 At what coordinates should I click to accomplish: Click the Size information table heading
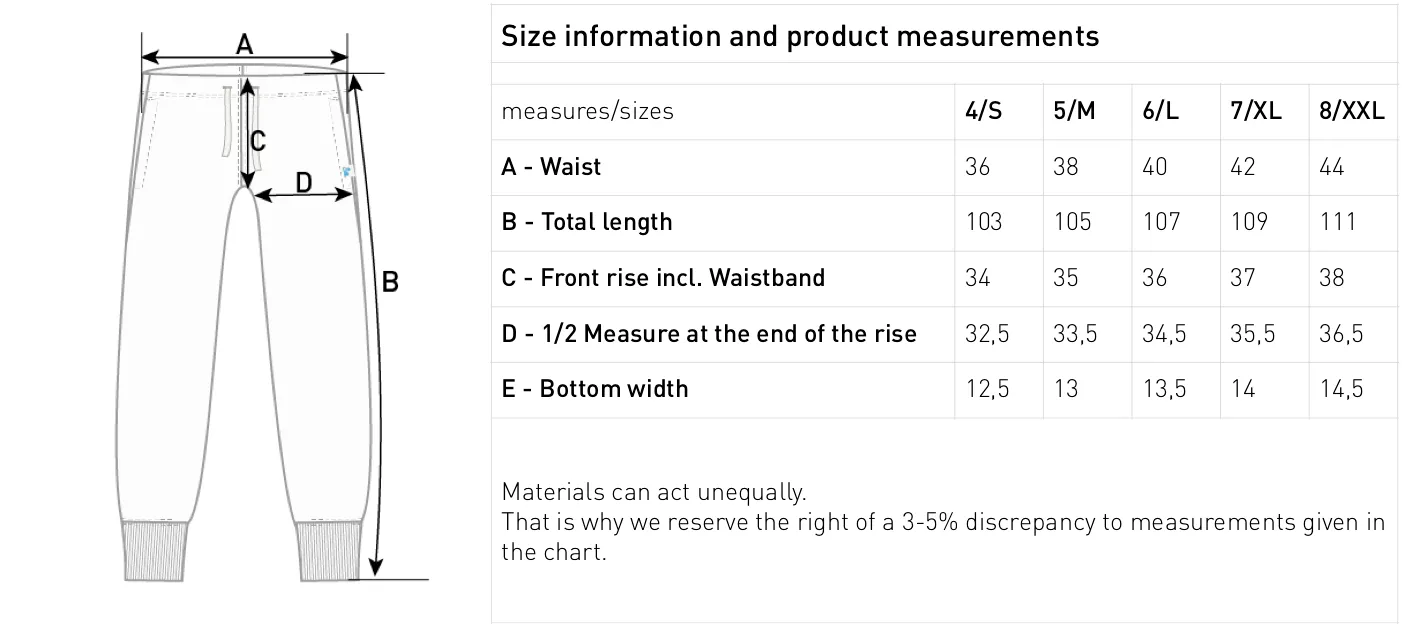[800, 36]
